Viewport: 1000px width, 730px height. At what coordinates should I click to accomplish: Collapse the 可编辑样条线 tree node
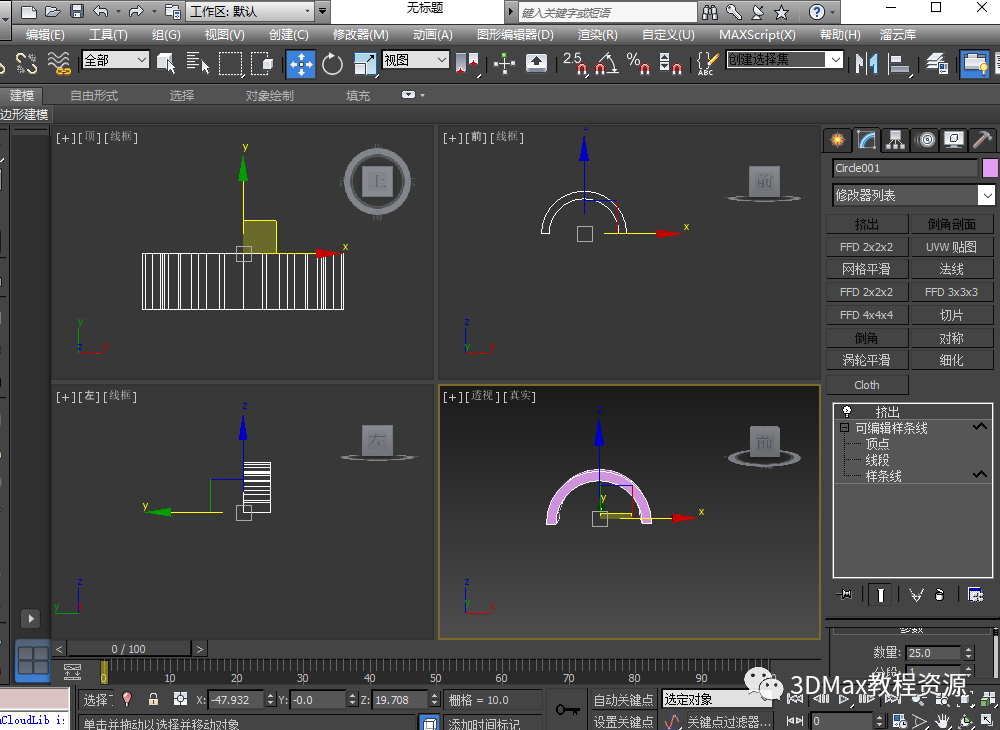pos(844,428)
